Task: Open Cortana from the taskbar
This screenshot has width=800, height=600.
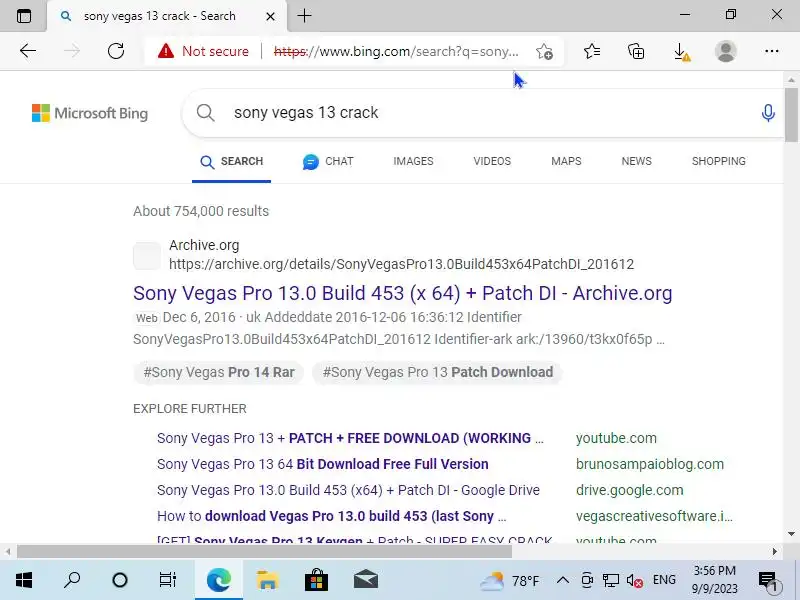Action: coord(120,580)
